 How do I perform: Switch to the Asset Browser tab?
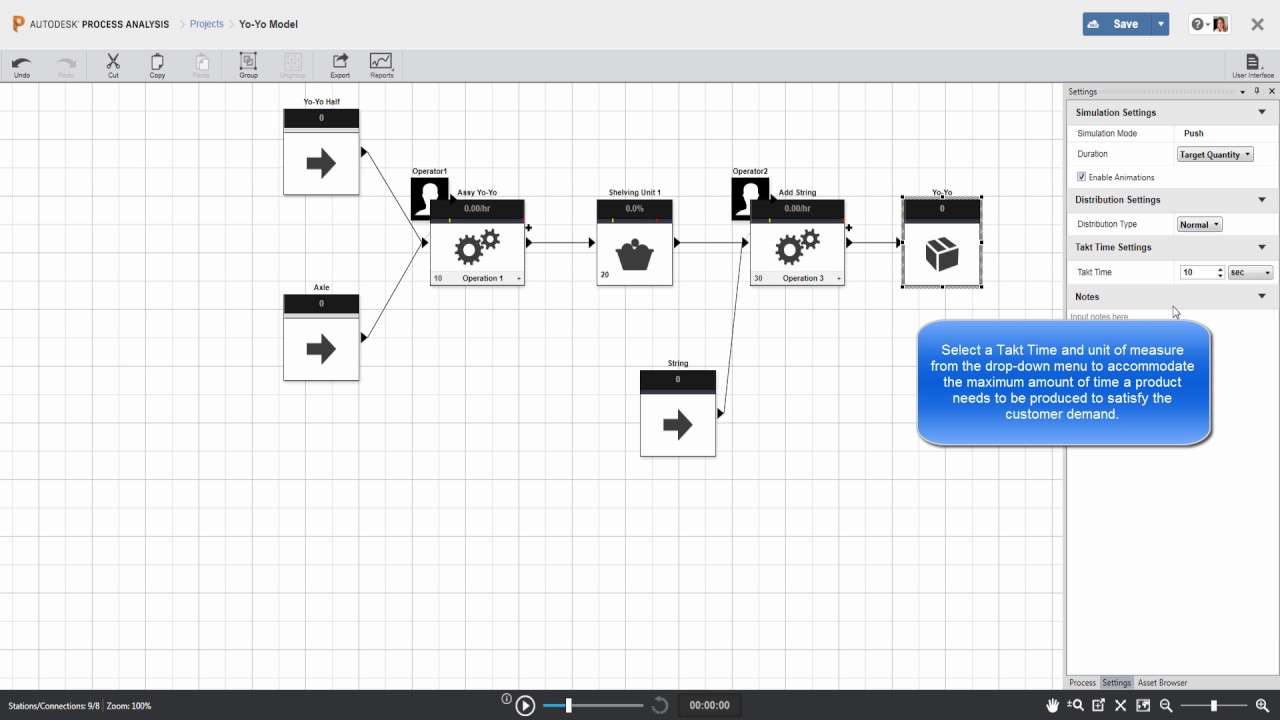pos(1162,683)
